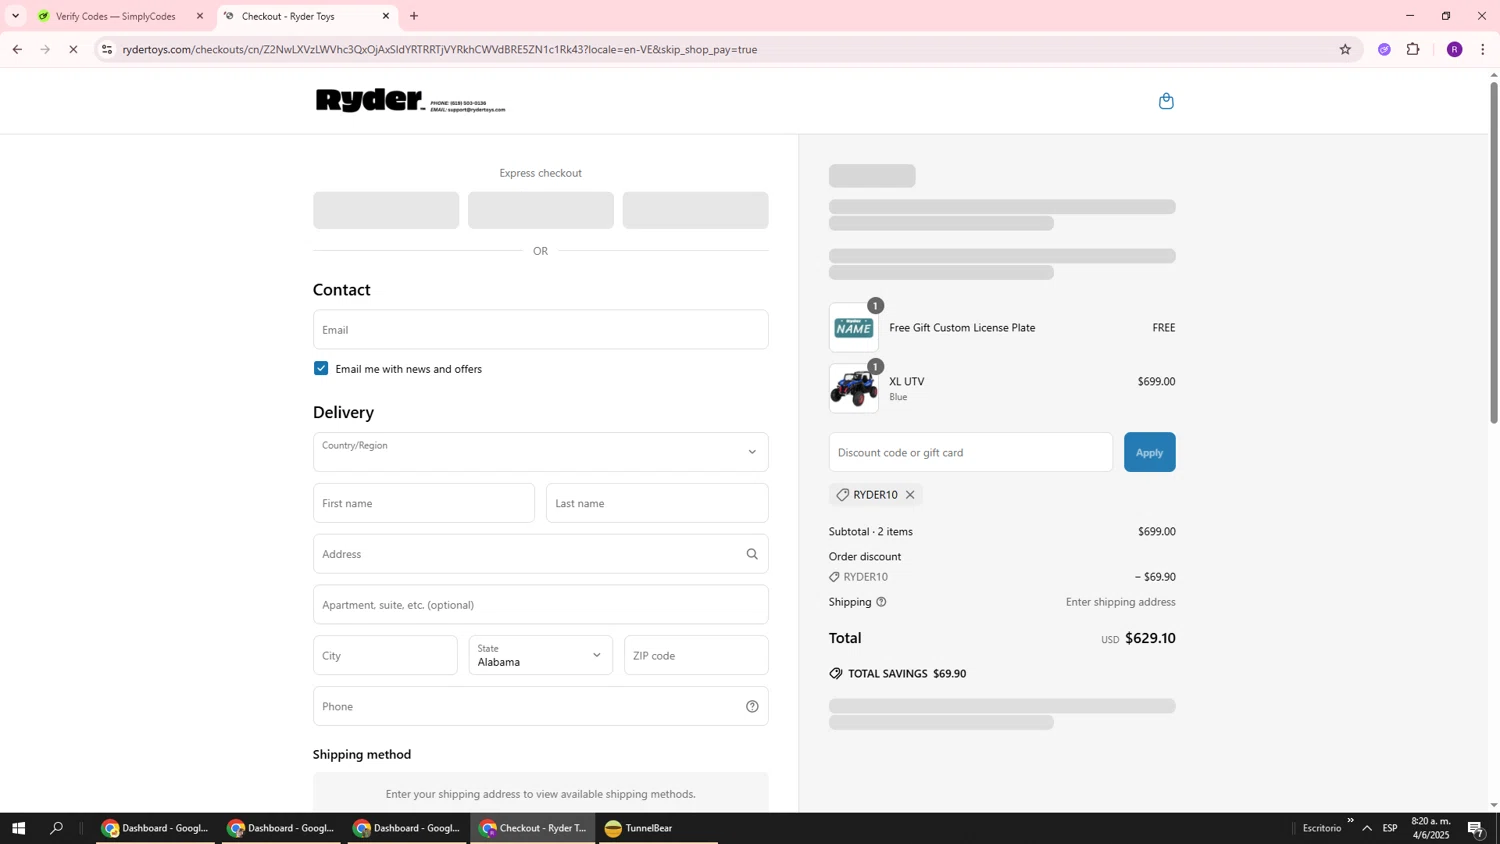This screenshot has width=1500, height=844.
Task: Remove the RYDER10 discount code tag
Action: point(910,495)
